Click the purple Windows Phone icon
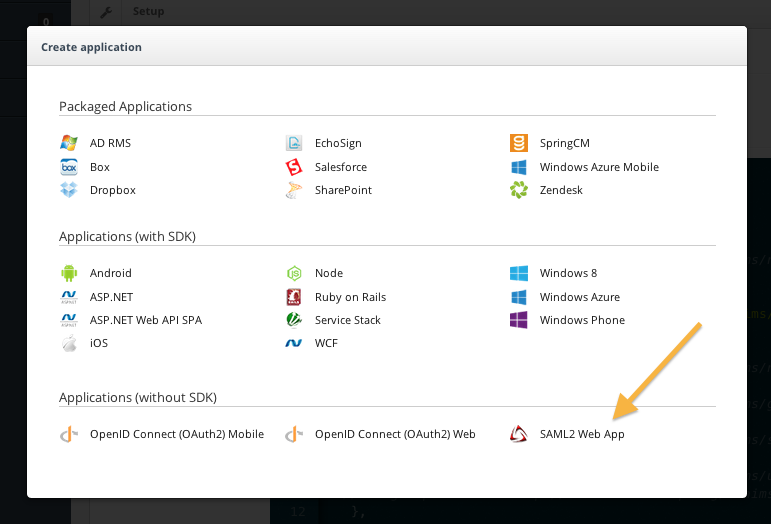Viewport: 771px width, 524px height. point(519,320)
